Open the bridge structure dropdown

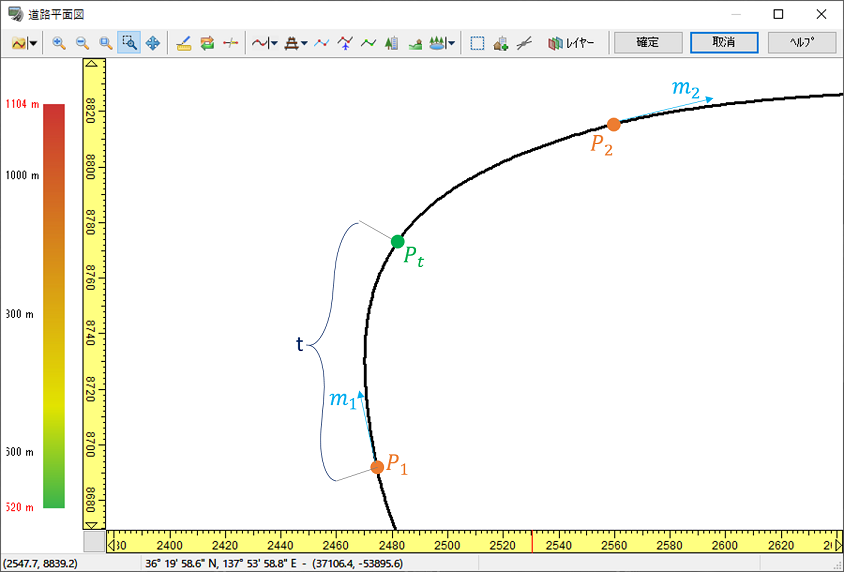(x=304, y=43)
